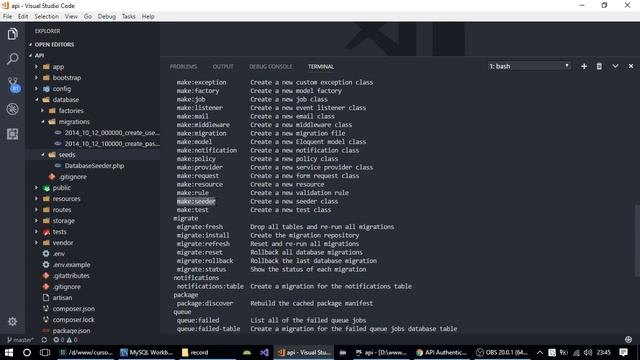The width and height of the screenshot is (640, 360).
Task: Open the Source Control view icon
Action: (x=13, y=84)
